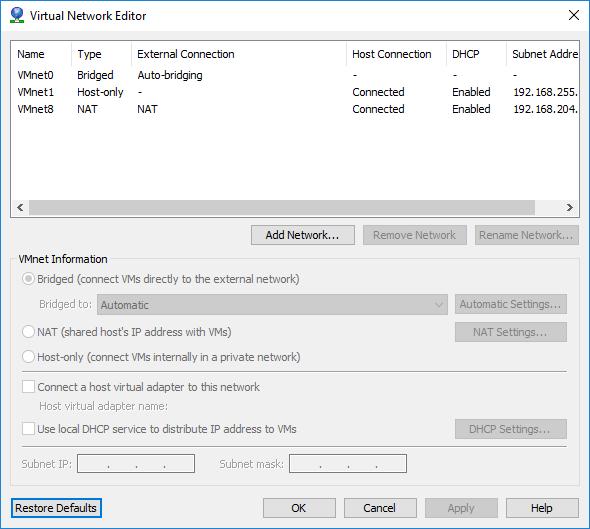The width and height of the screenshot is (590, 529).
Task: Click the 192.168.204 subnet address cell
Action: pyautogui.click(x=546, y=109)
